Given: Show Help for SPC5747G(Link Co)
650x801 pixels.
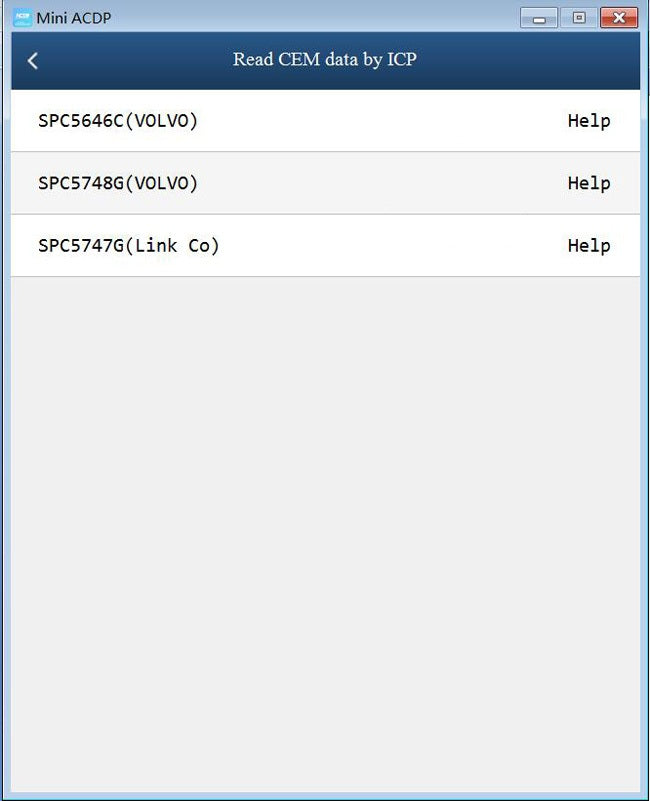Looking at the screenshot, I should point(588,245).
